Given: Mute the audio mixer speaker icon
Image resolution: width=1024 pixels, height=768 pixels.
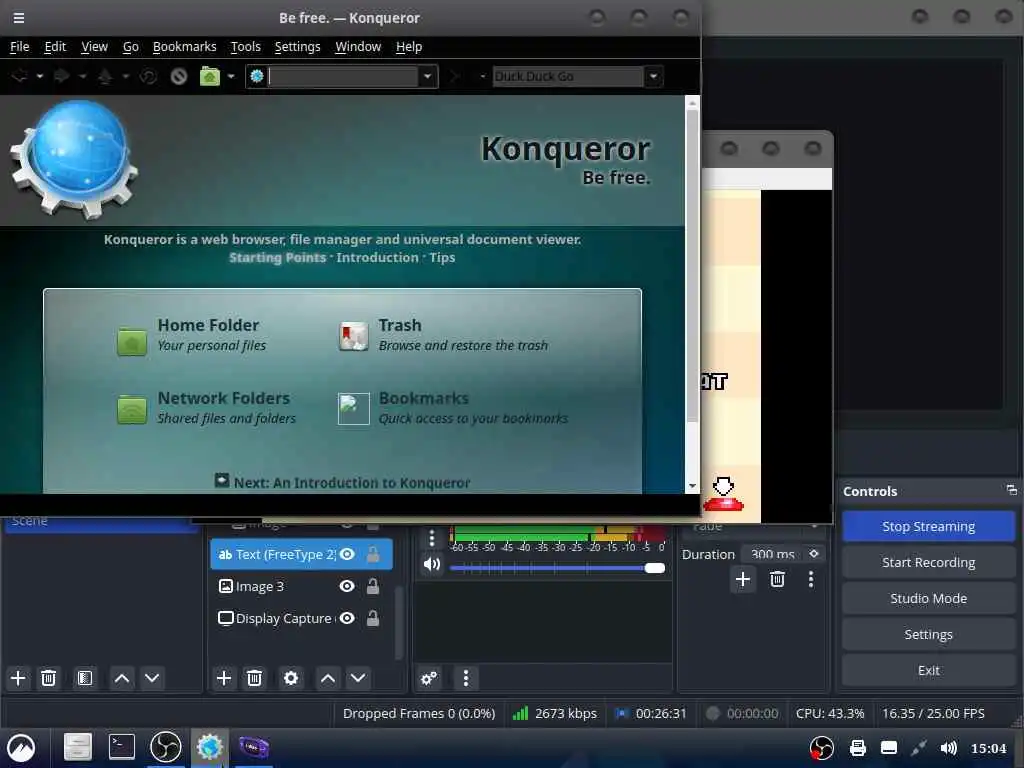Looking at the screenshot, I should point(432,564).
